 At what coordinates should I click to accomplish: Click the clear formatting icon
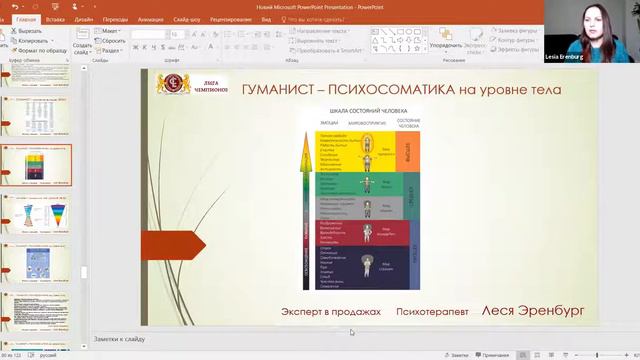tap(216, 35)
